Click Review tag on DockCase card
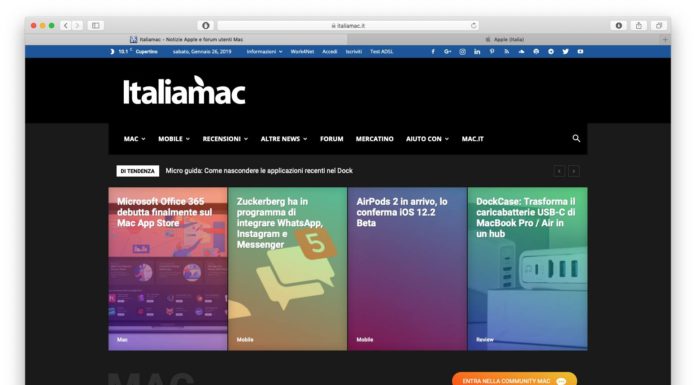 (485, 340)
